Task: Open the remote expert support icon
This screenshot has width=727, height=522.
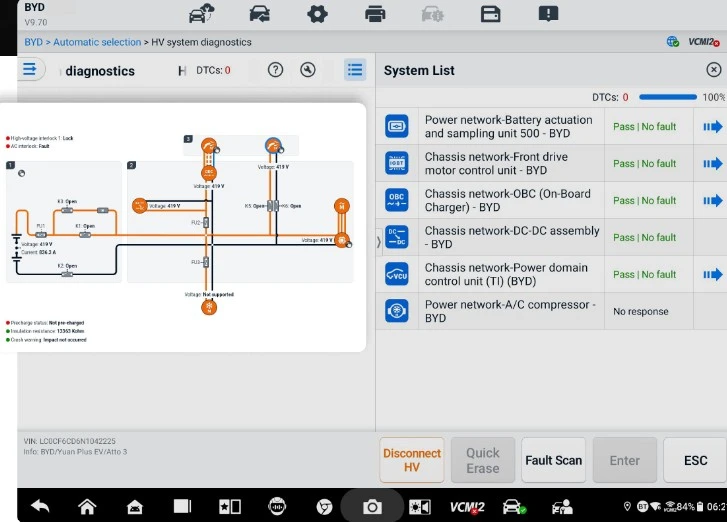Action: click(562, 507)
